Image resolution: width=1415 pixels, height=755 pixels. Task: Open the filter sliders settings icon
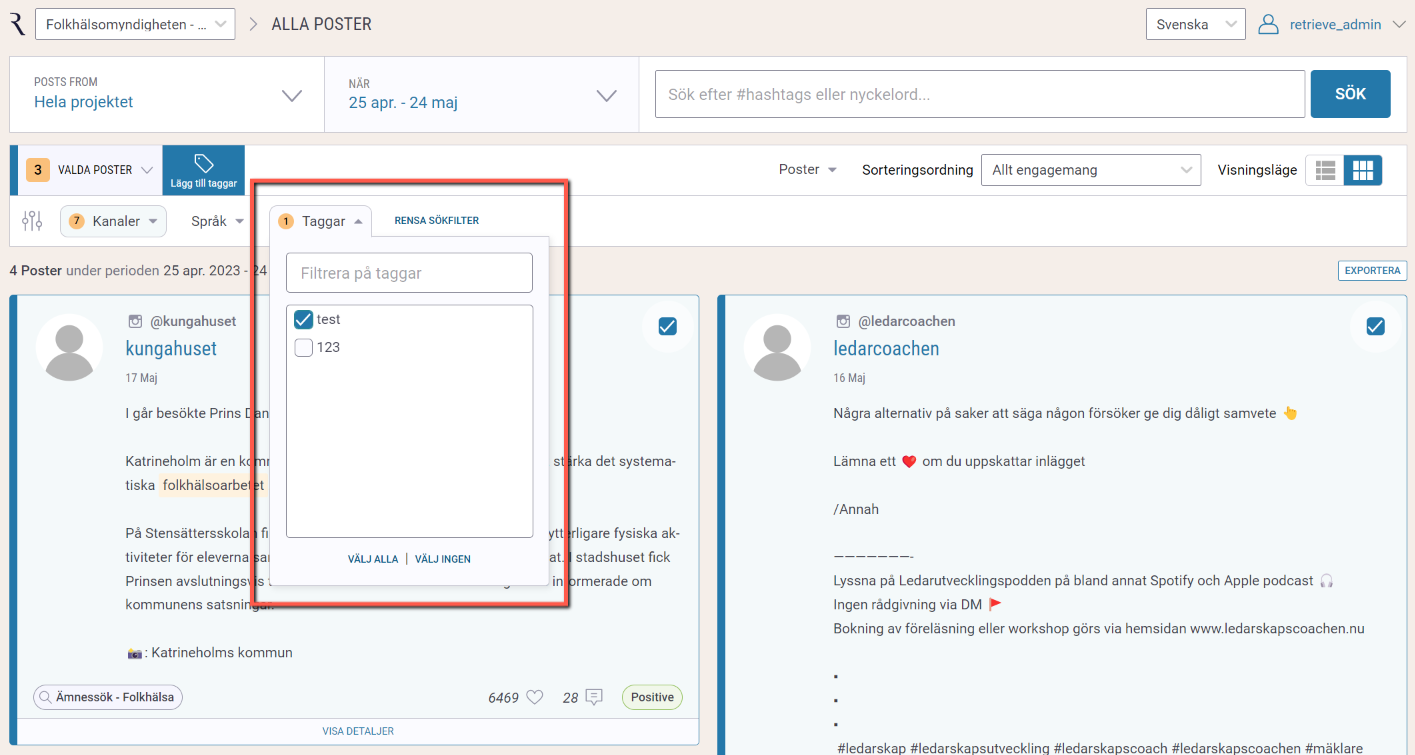point(33,221)
